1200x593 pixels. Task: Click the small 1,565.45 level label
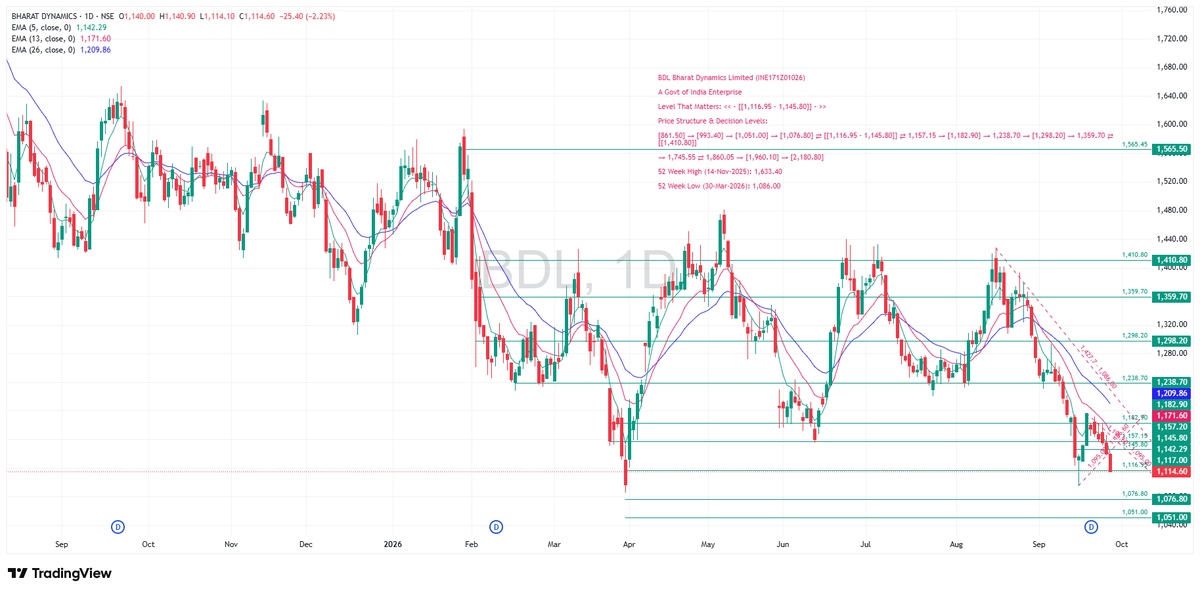coord(1133,144)
